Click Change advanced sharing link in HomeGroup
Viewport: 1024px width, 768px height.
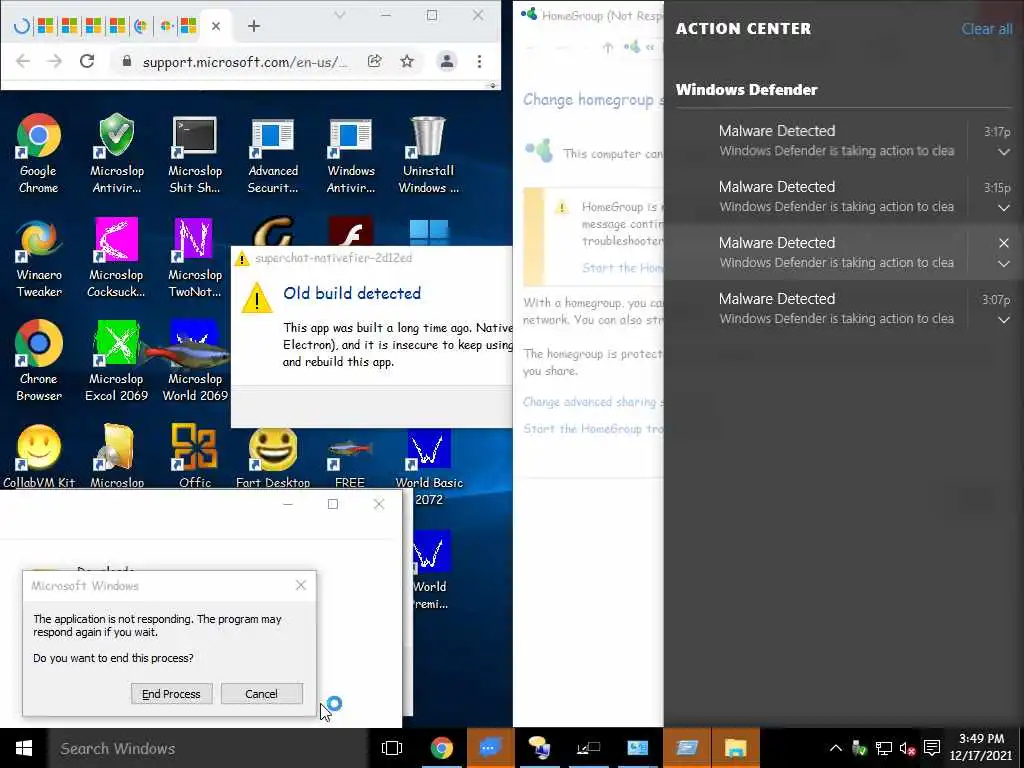[x=592, y=402]
